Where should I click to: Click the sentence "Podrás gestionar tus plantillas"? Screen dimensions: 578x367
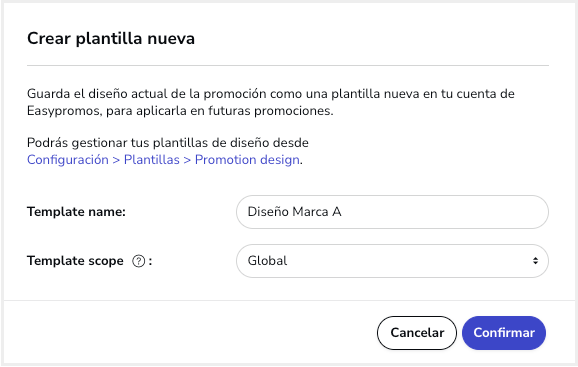pos(168,143)
